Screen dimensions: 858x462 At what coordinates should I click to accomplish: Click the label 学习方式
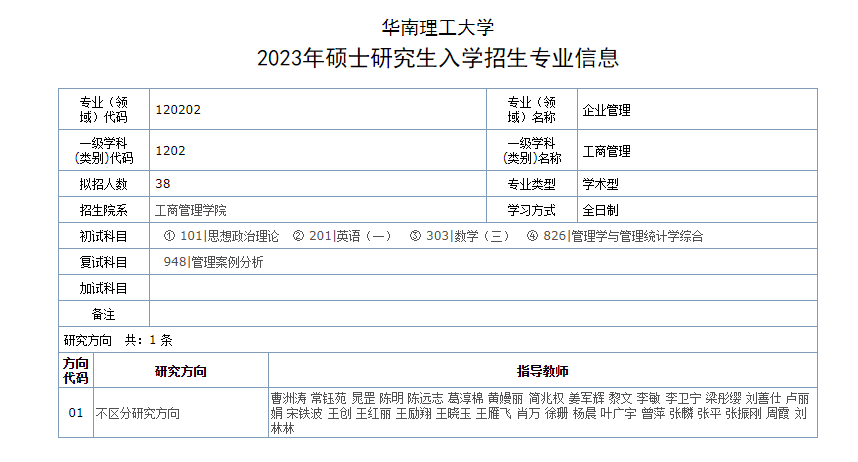pyautogui.click(x=531, y=210)
